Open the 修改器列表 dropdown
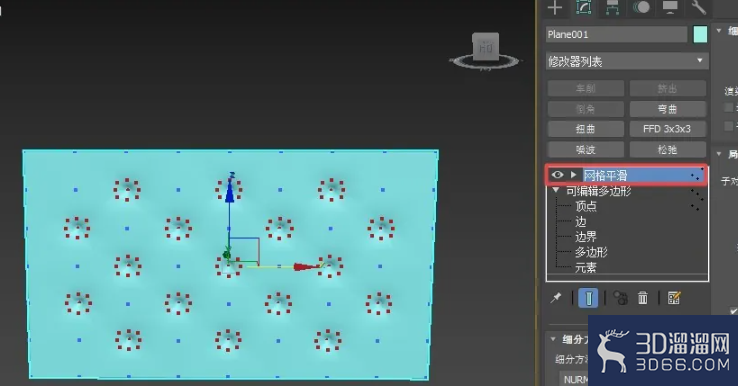 (x=627, y=61)
